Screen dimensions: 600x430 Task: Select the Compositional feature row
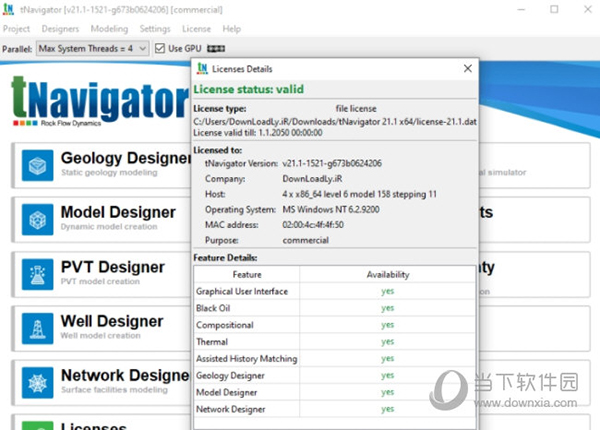(335, 325)
